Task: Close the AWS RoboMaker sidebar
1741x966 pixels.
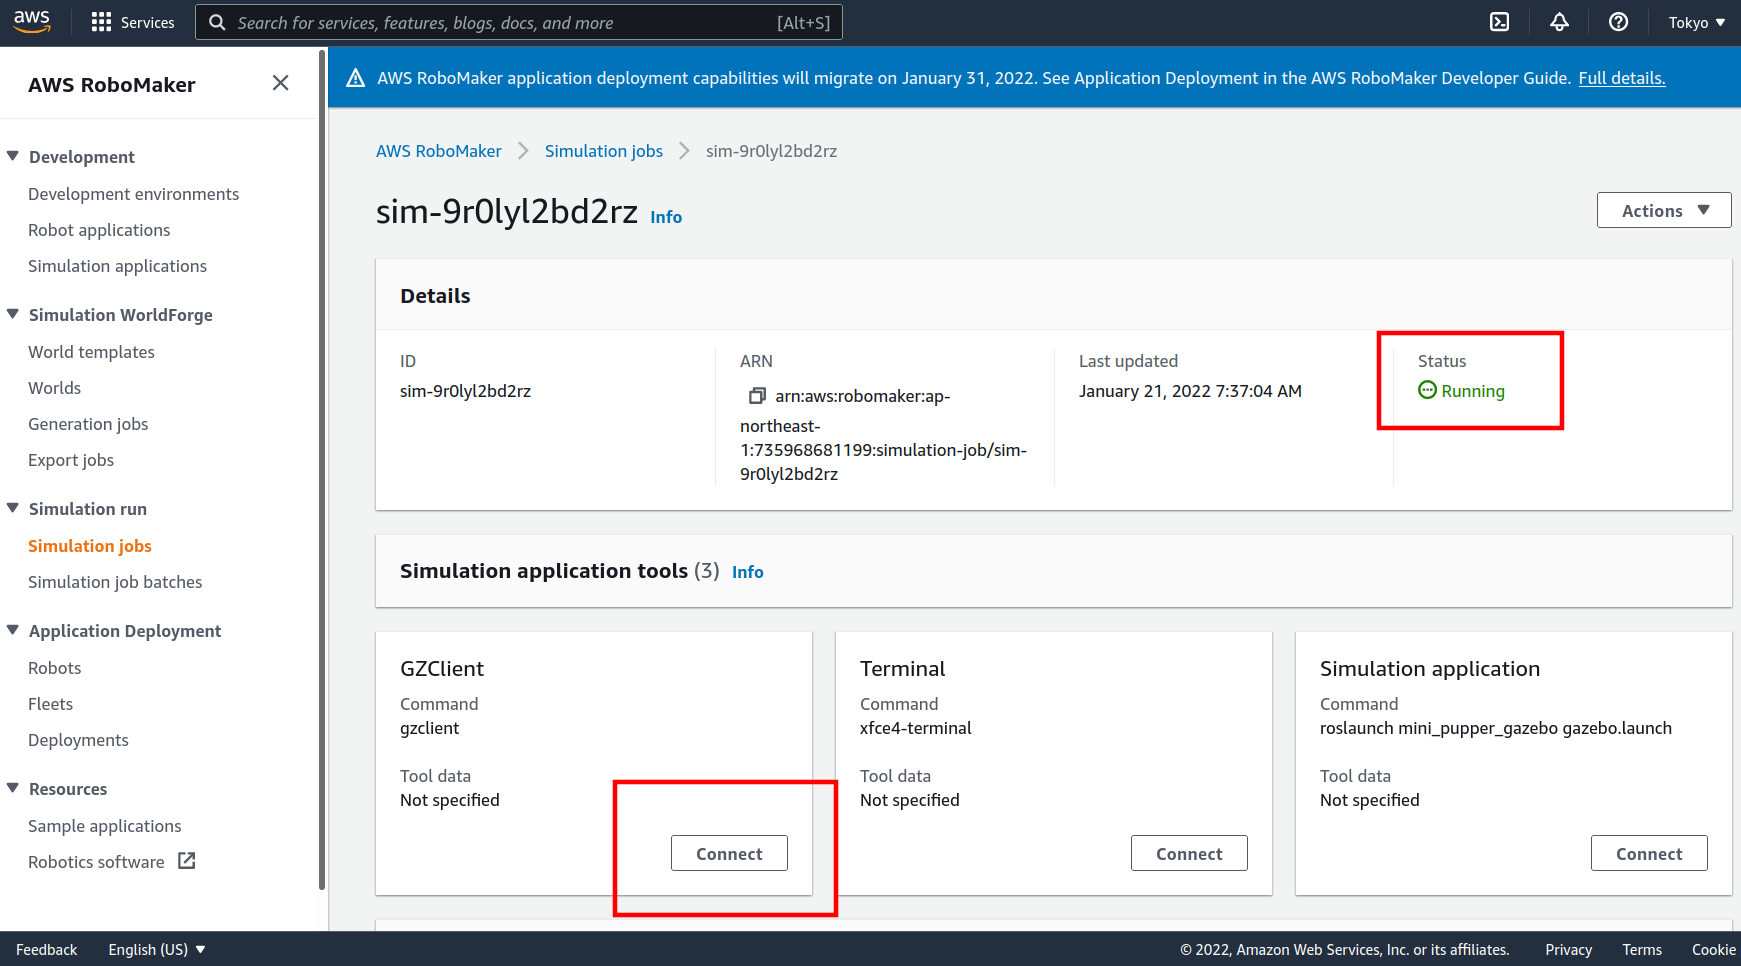Action: [x=280, y=83]
